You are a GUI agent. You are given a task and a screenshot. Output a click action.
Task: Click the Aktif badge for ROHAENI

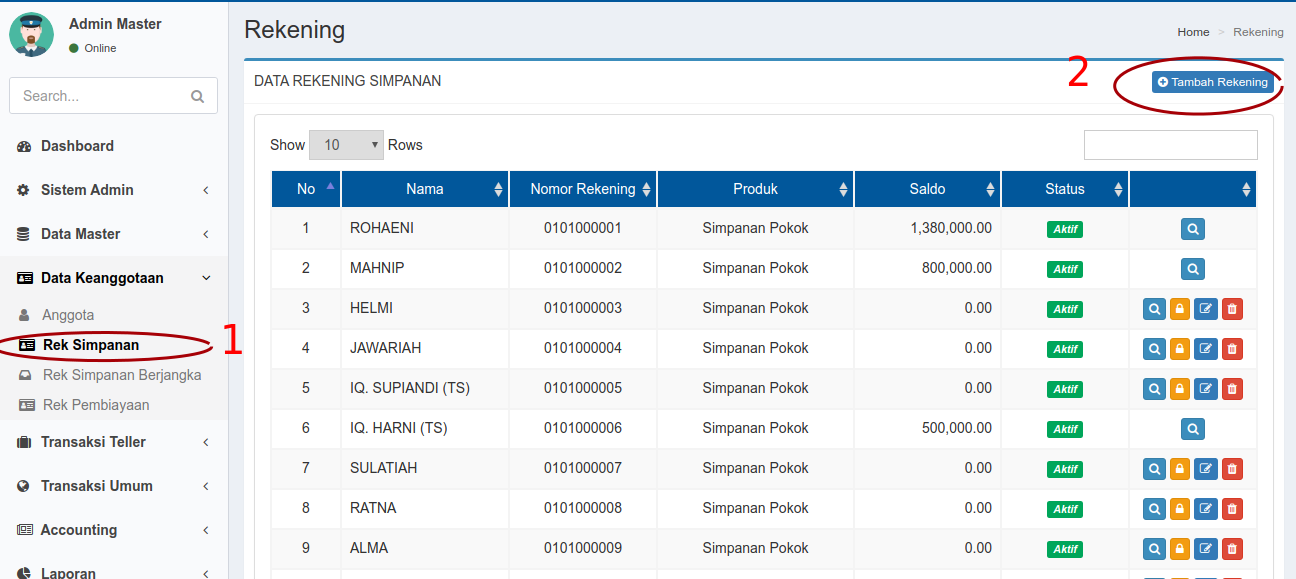[1065, 230]
